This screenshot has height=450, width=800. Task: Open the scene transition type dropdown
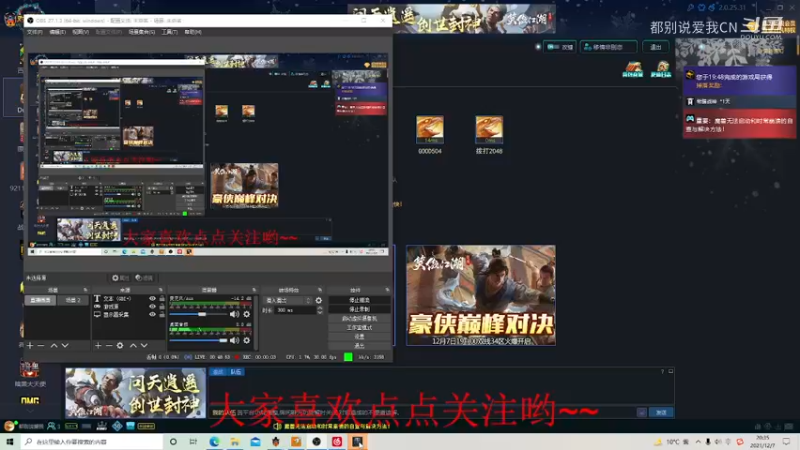(x=288, y=301)
